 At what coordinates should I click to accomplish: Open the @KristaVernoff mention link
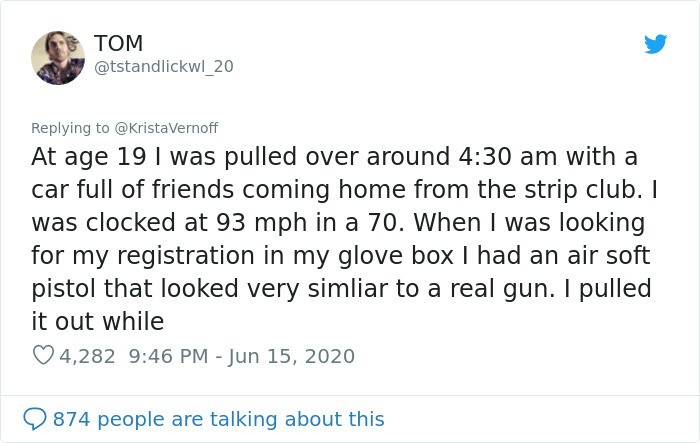point(167,128)
